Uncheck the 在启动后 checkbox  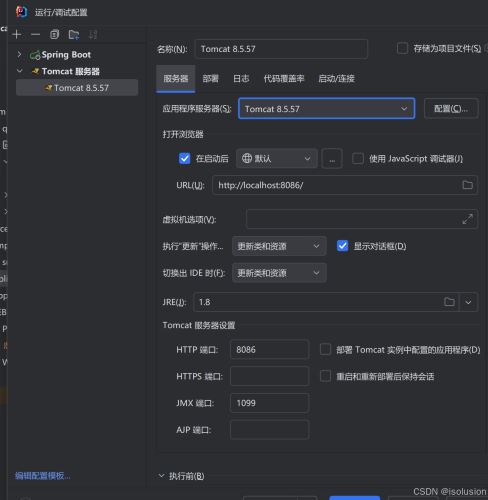tap(184, 159)
